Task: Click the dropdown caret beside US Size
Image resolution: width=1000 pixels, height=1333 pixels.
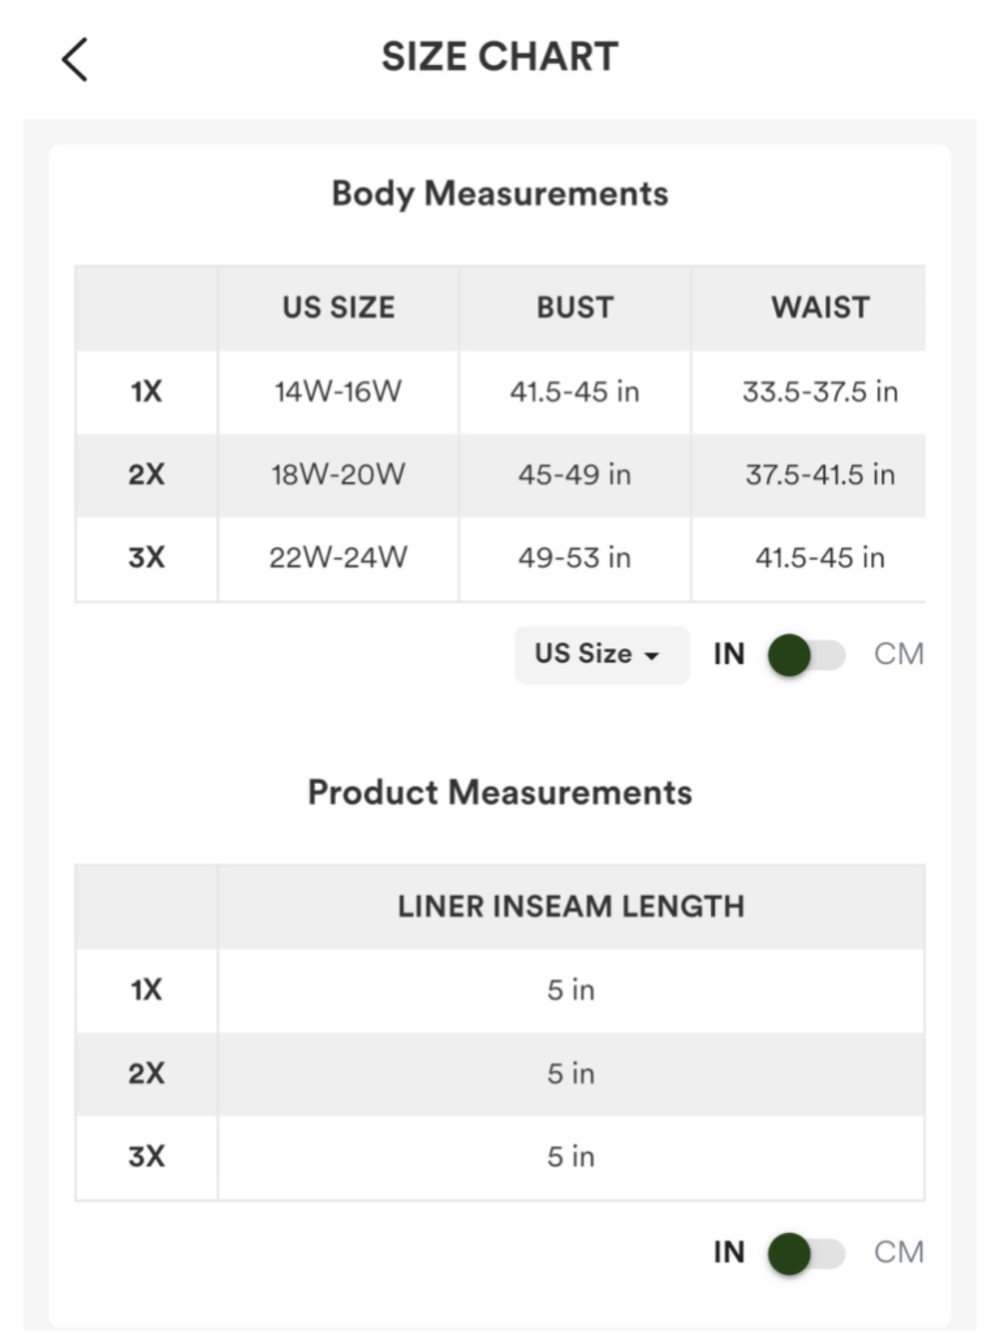Action: [x=652, y=657]
